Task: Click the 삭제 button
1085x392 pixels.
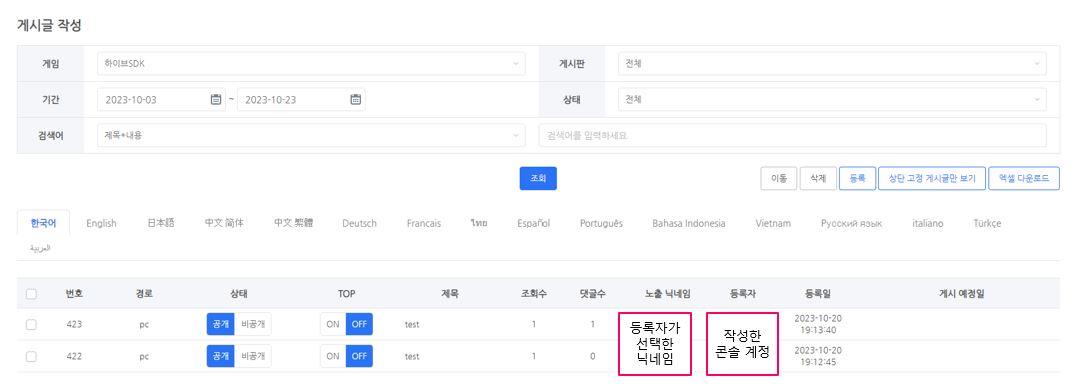Action: click(x=818, y=178)
